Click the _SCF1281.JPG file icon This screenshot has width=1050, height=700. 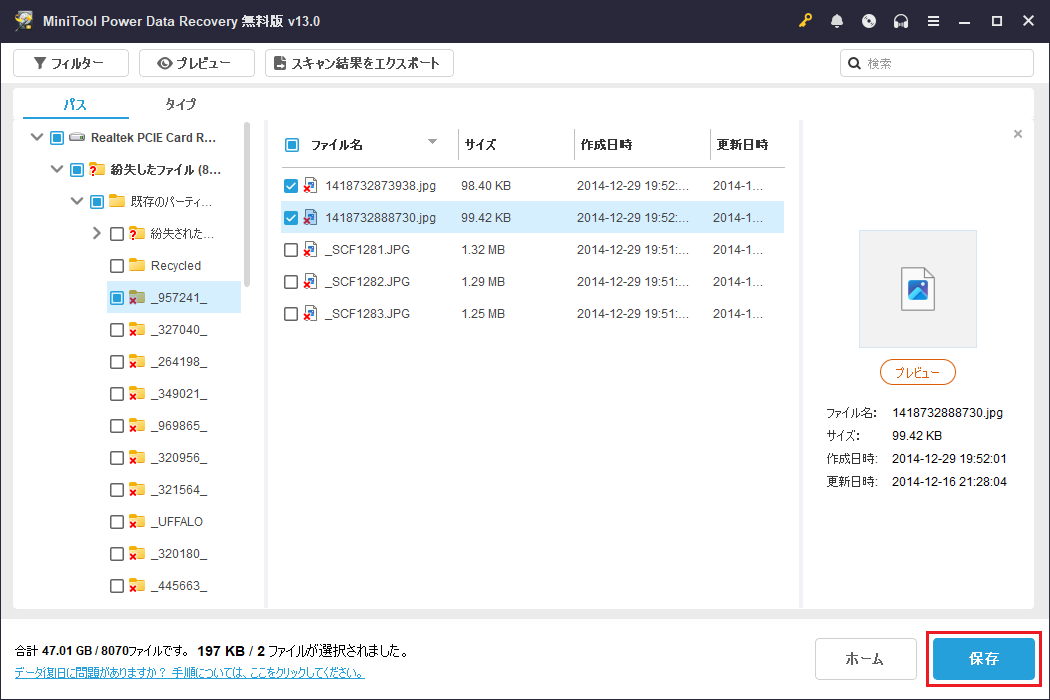click(310, 250)
